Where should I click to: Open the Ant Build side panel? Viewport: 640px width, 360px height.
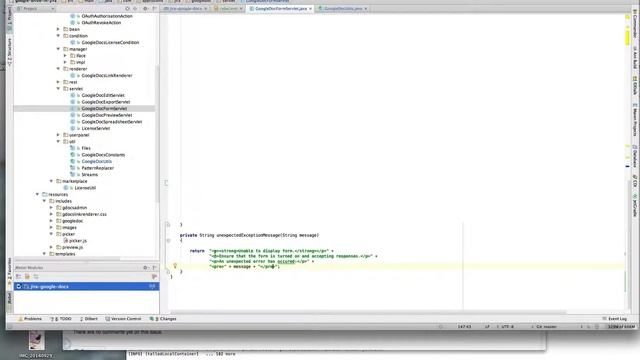(635, 58)
